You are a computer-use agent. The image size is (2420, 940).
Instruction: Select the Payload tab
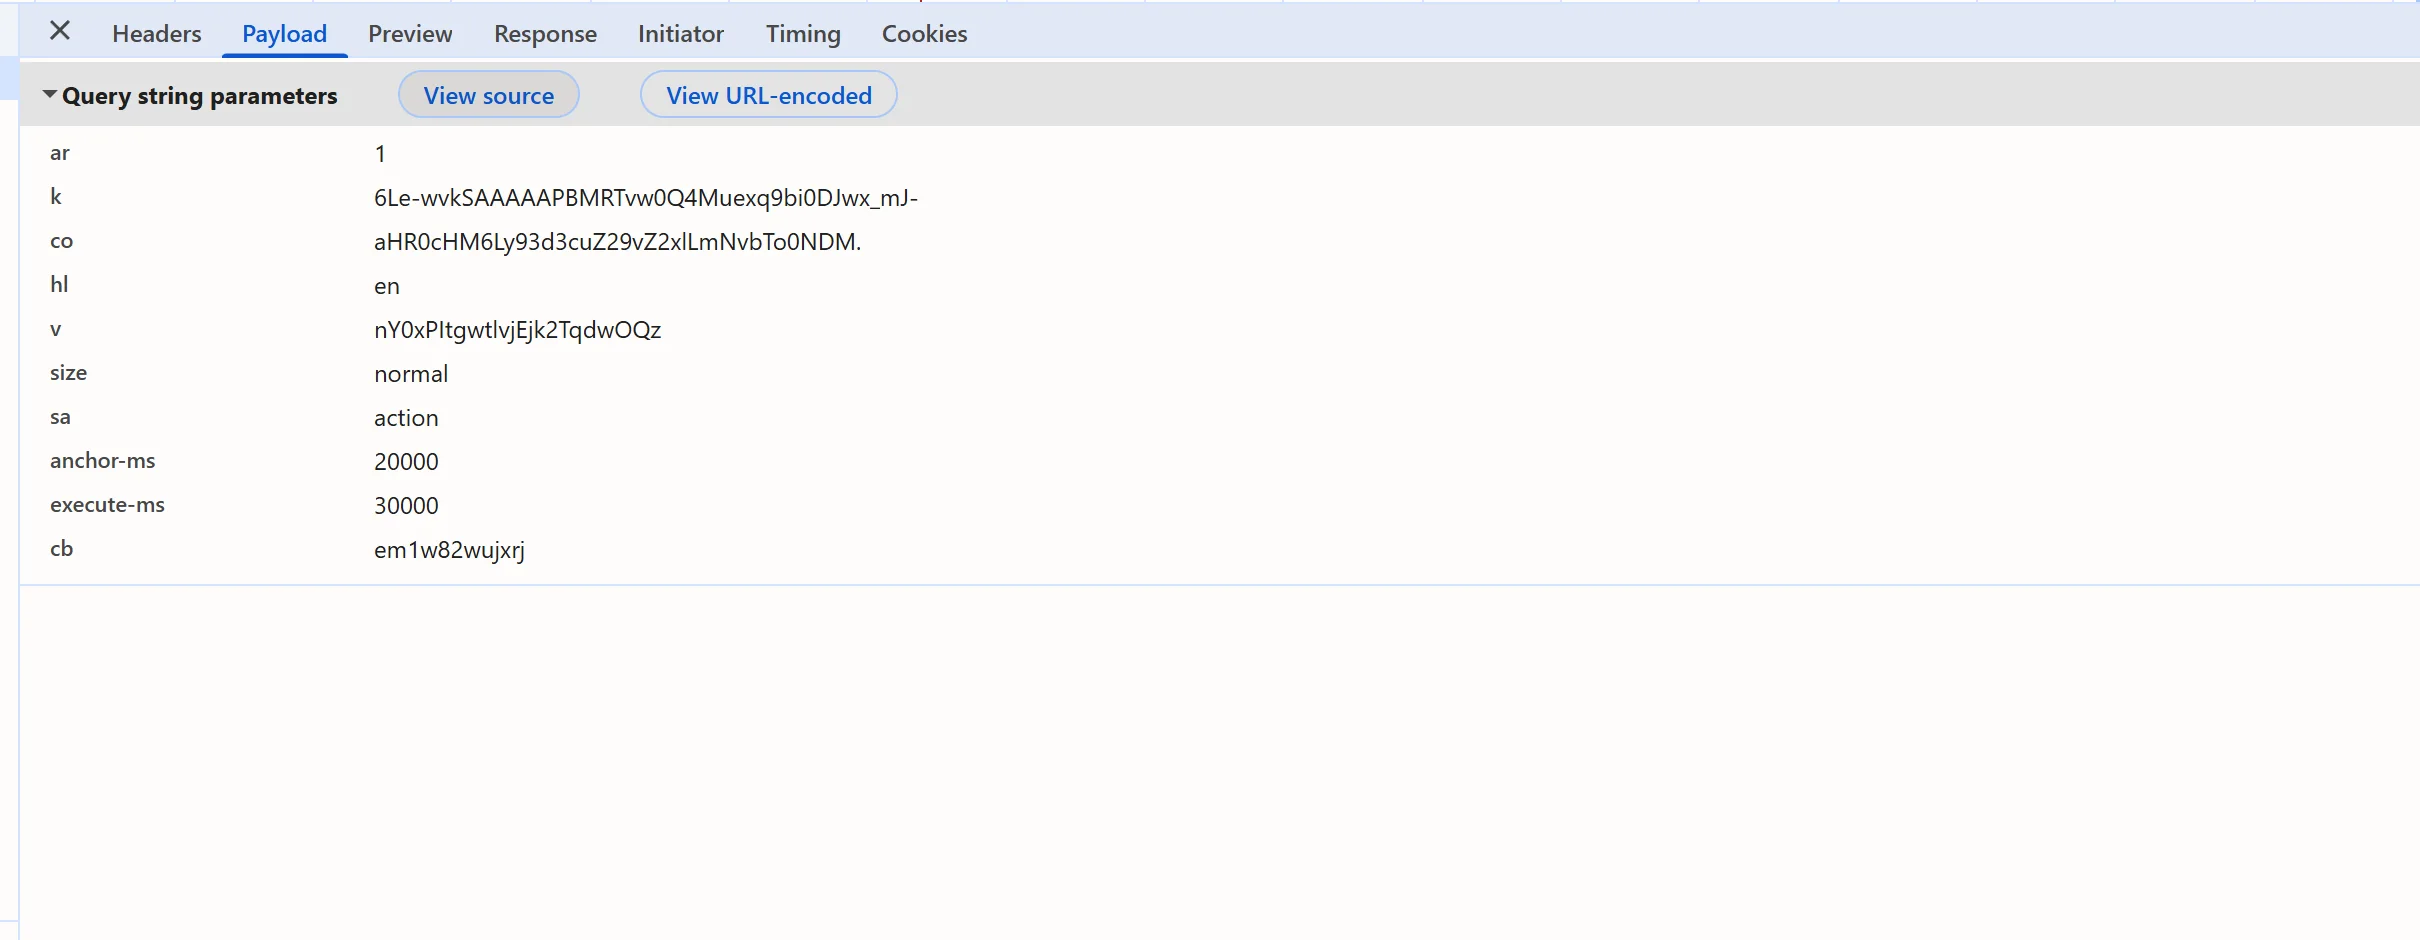(284, 33)
